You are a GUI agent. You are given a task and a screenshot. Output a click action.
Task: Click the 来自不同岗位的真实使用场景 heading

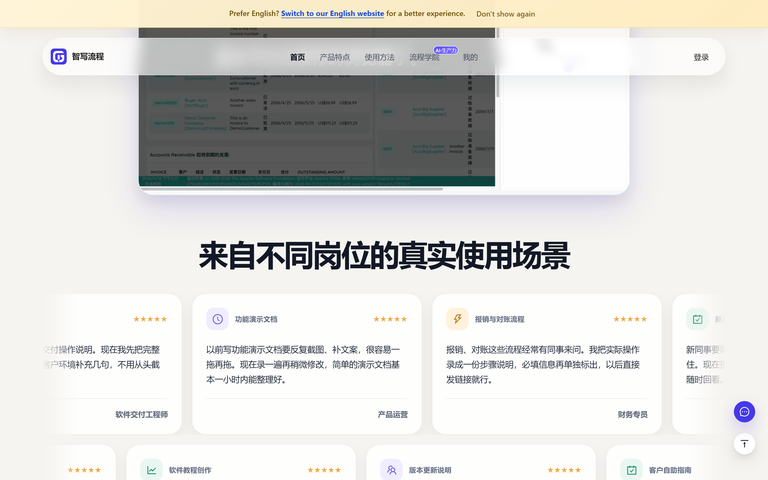(384, 256)
